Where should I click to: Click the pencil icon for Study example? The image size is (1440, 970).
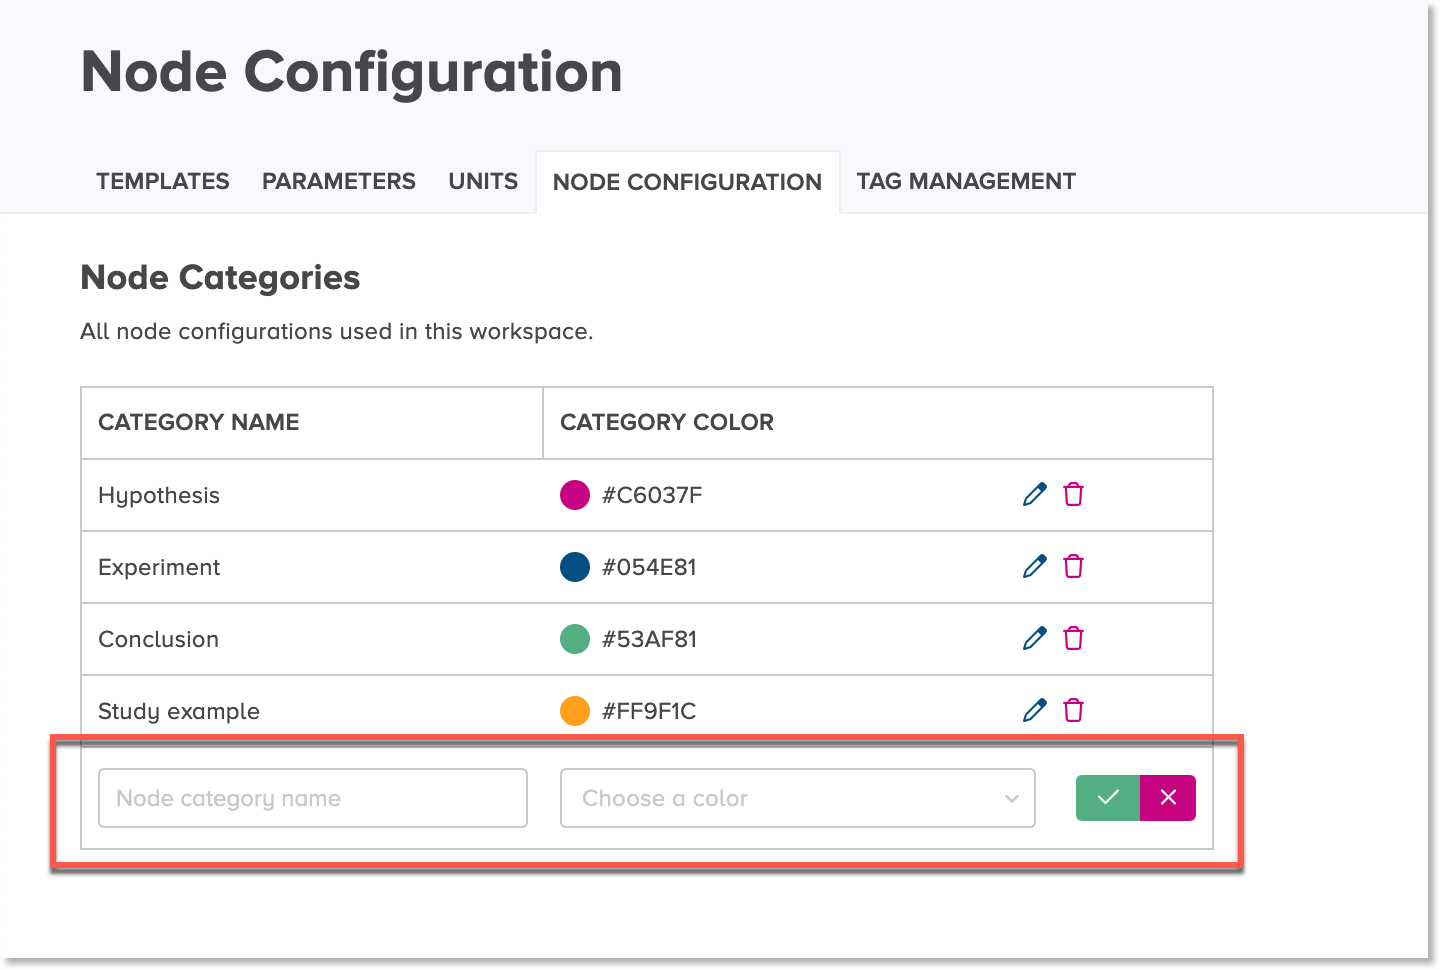pos(1035,710)
